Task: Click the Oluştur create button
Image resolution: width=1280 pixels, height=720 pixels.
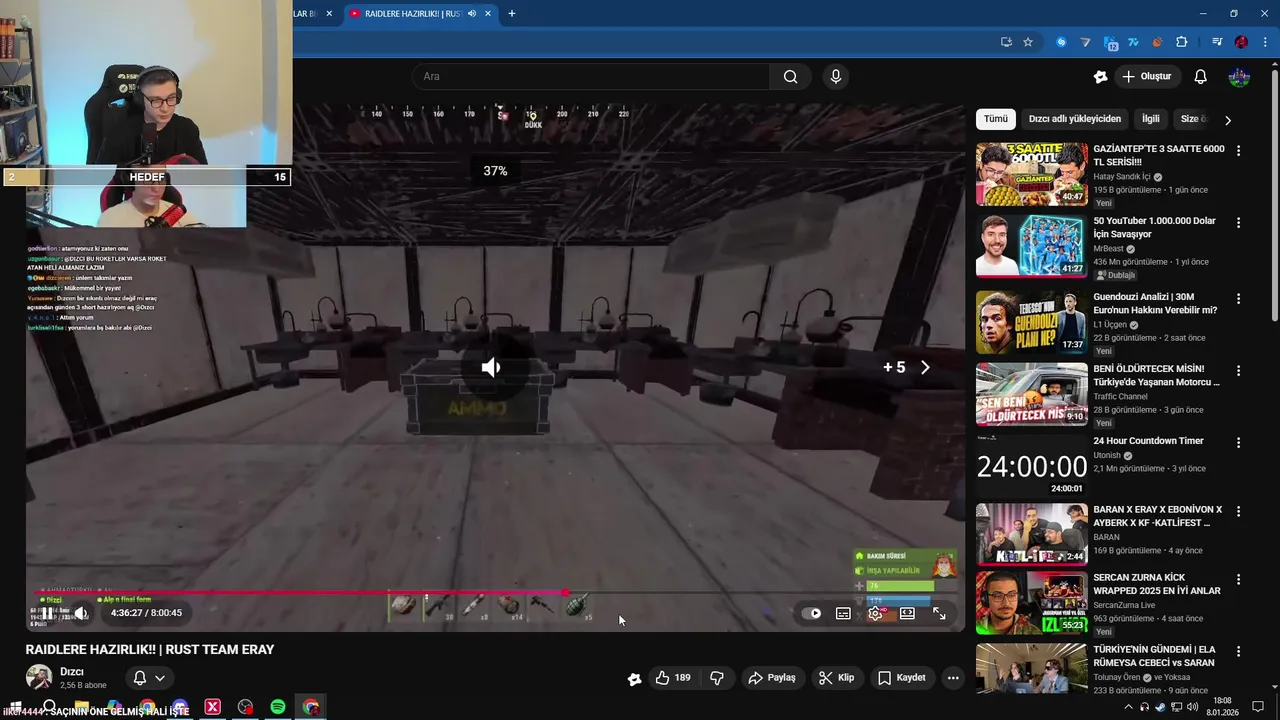Action: click(x=1146, y=76)
